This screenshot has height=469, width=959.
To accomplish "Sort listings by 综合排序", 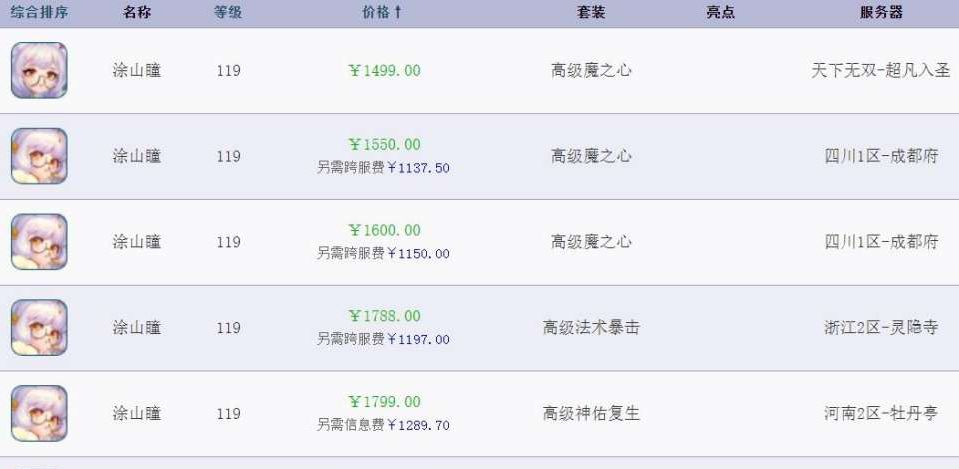I will pyautogui.click(x=39, y=12).
